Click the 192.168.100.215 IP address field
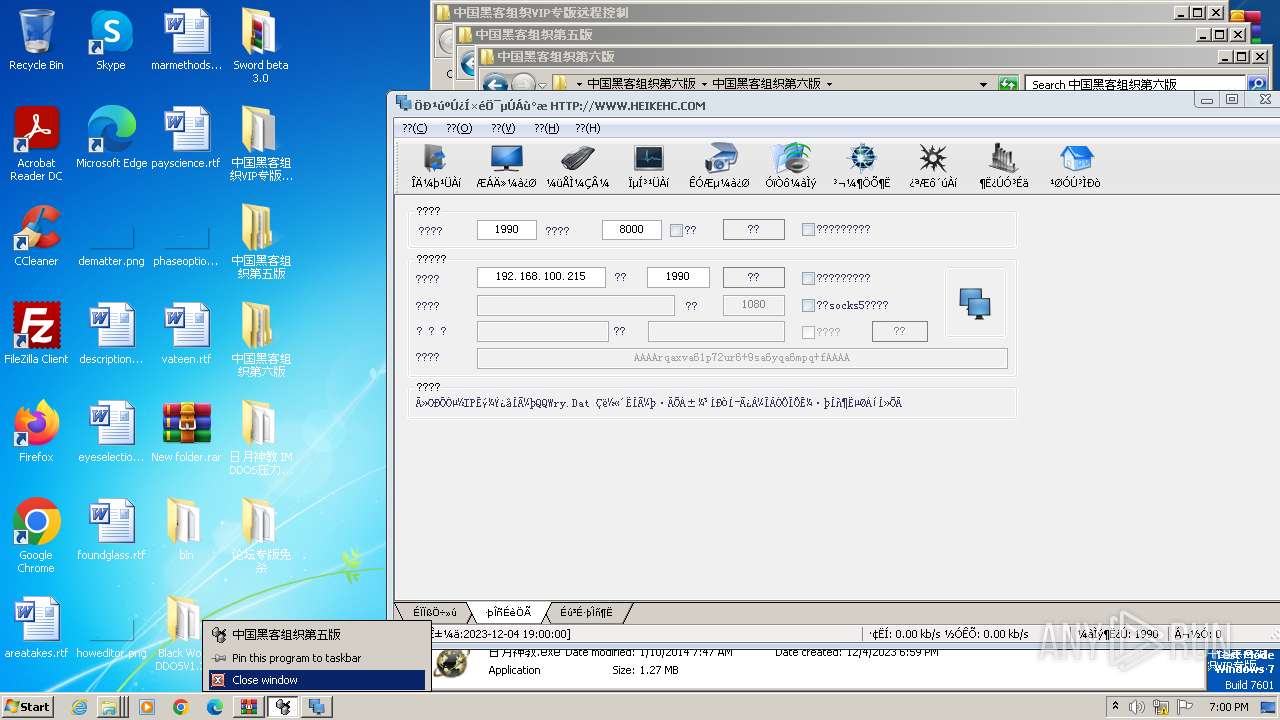1280x720 pixels. tap(541, 277)
